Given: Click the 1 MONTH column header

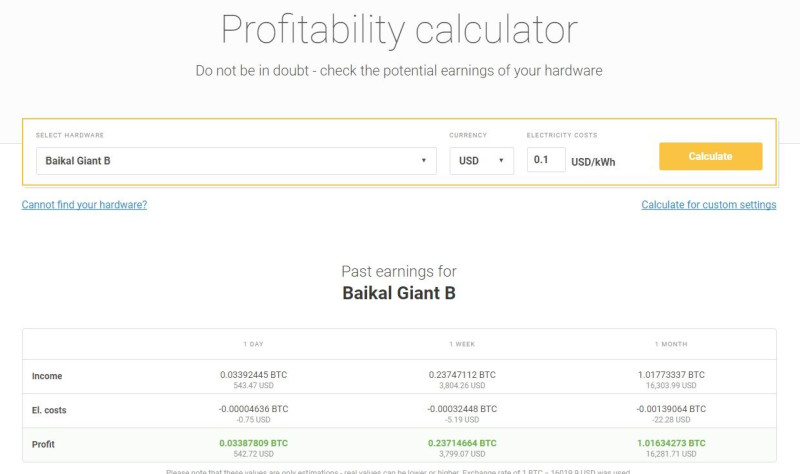Looking at the screenshot, I should [x=670, y=343].
